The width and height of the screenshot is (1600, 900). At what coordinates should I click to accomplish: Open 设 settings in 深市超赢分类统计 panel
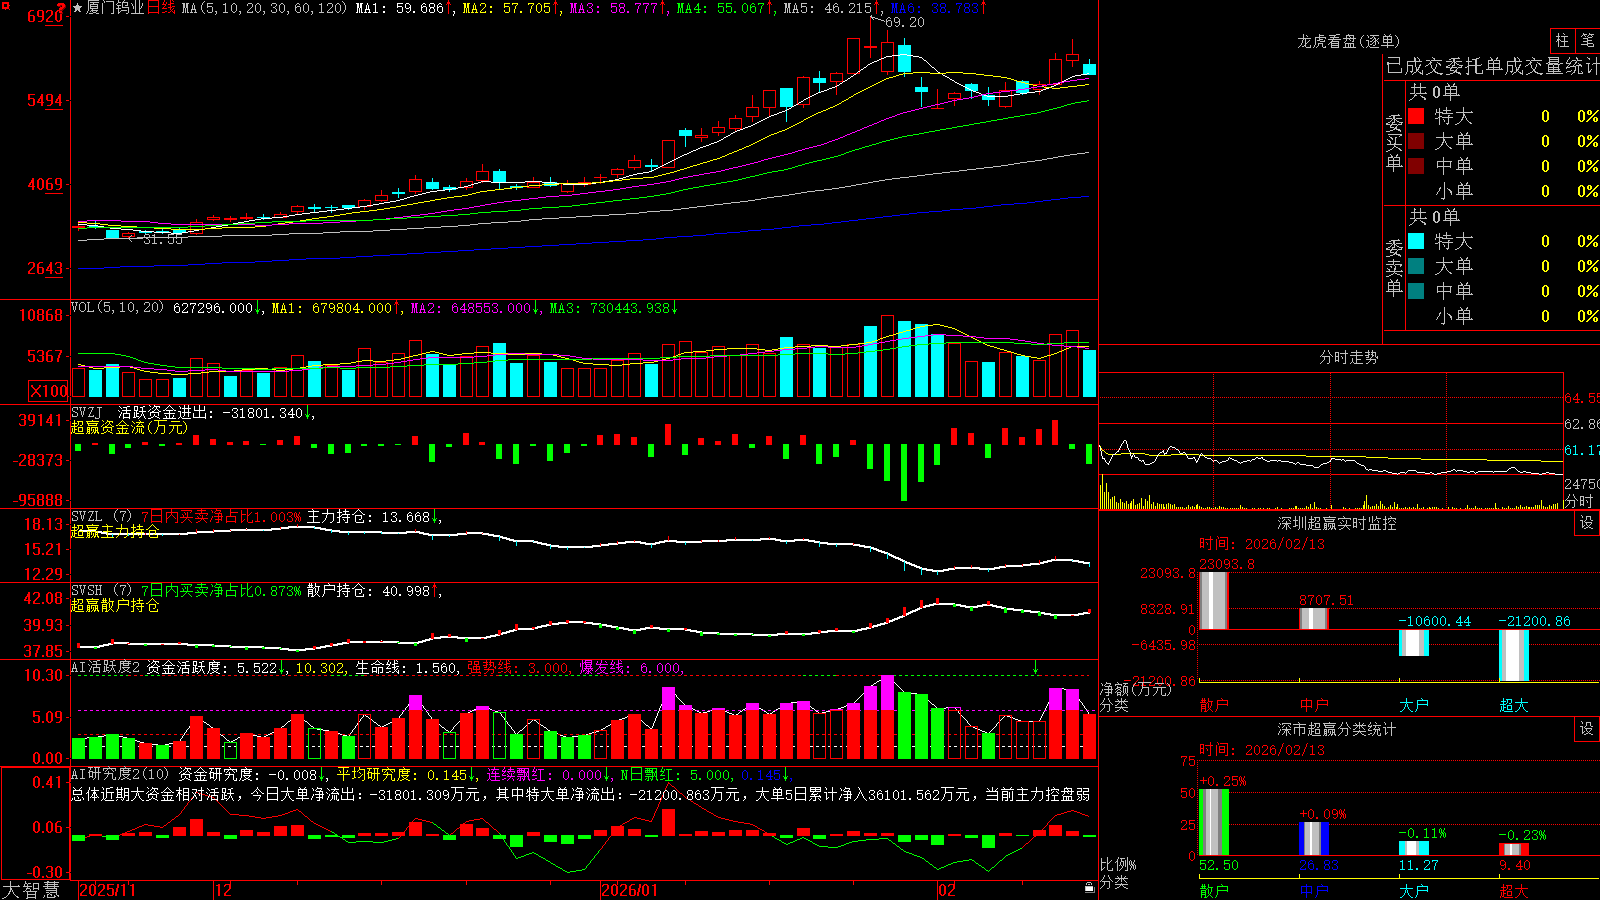pyautogui.click(x=1587, y=729)
